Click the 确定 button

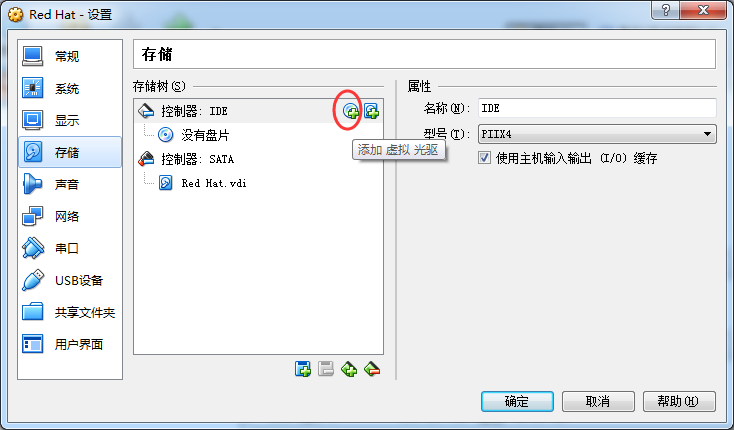point(517,401)
